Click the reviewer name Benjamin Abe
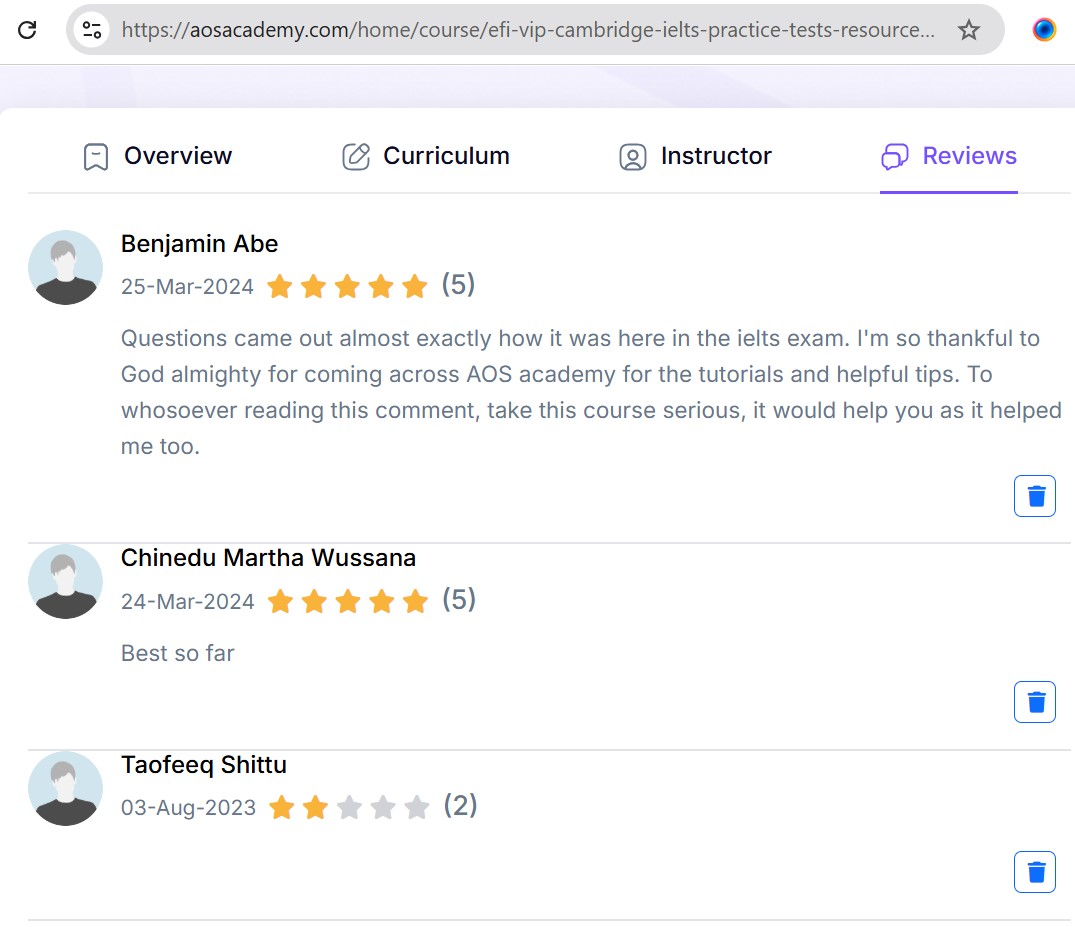 200,244
